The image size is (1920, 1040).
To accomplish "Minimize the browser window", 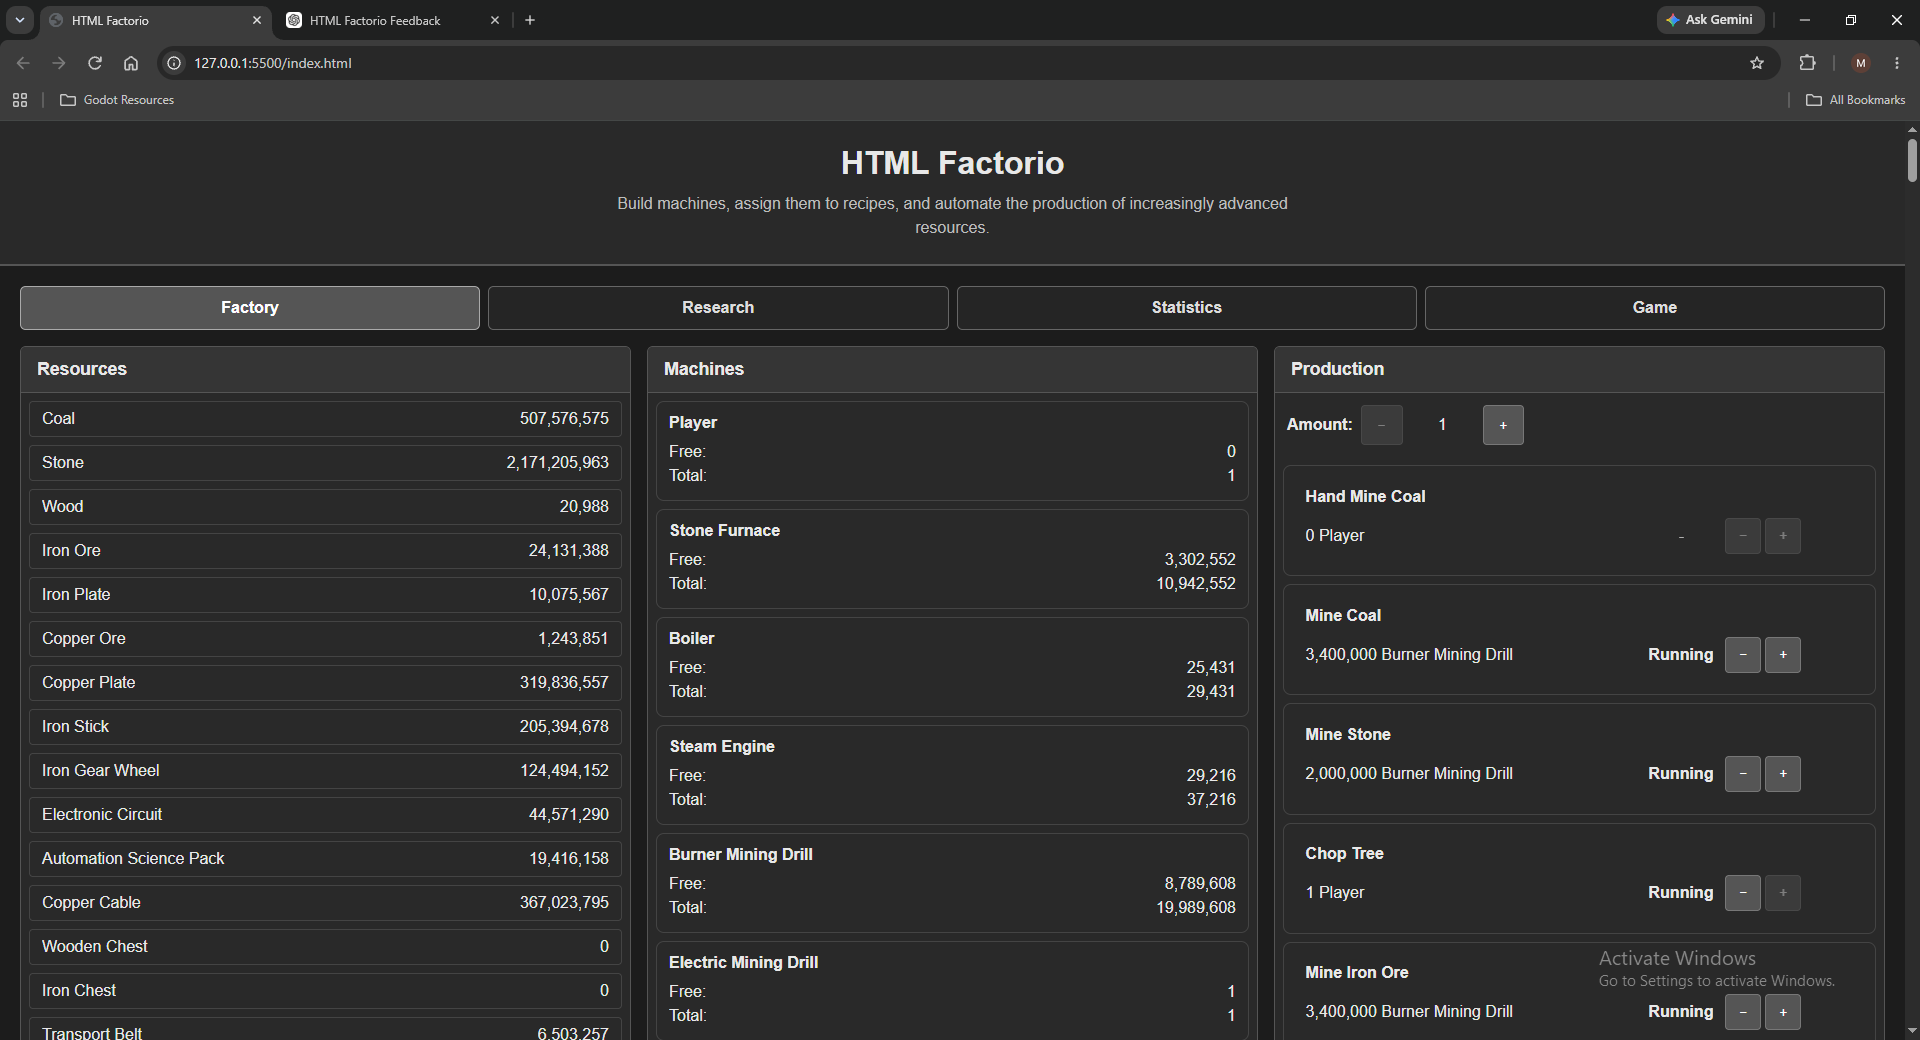I will 1805,20.
